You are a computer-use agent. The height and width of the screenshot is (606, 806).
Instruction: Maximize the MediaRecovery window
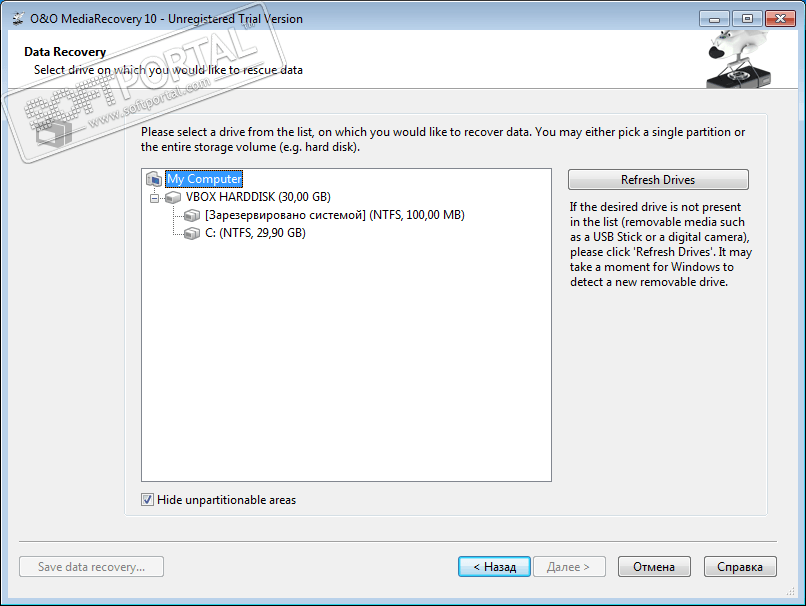(747, 19)
